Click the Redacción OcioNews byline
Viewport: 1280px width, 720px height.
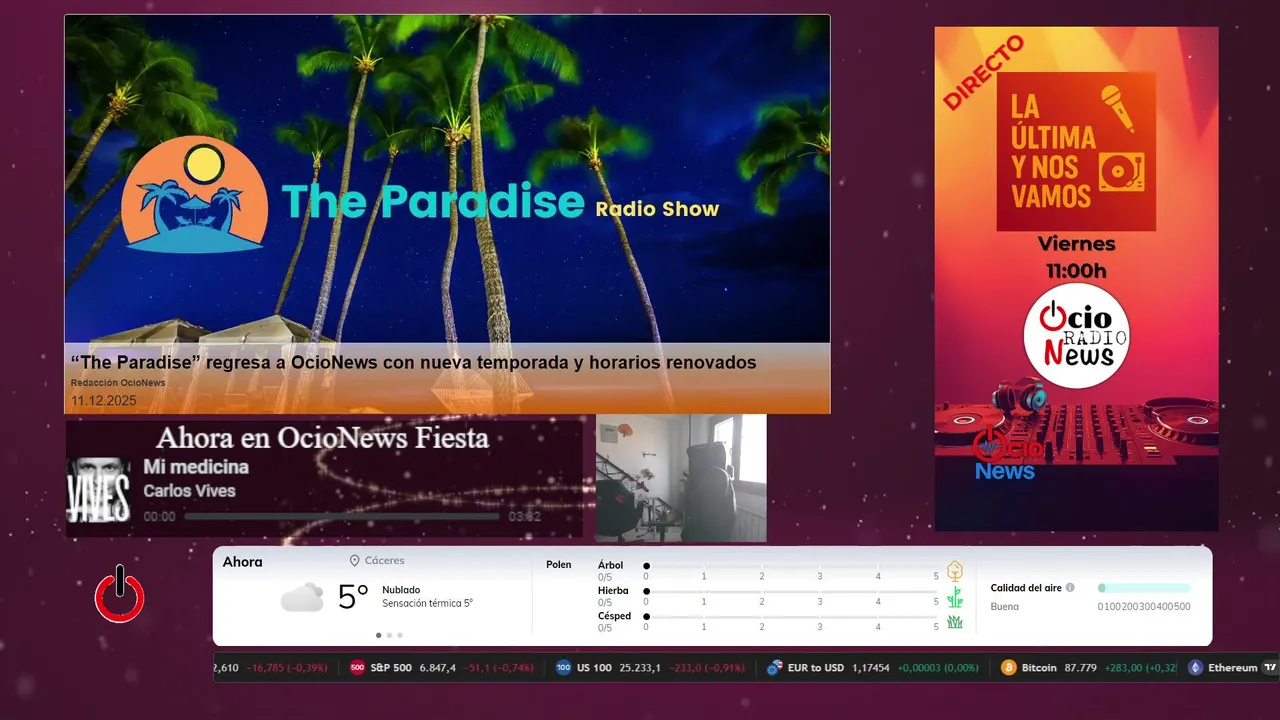pos(118,383)
